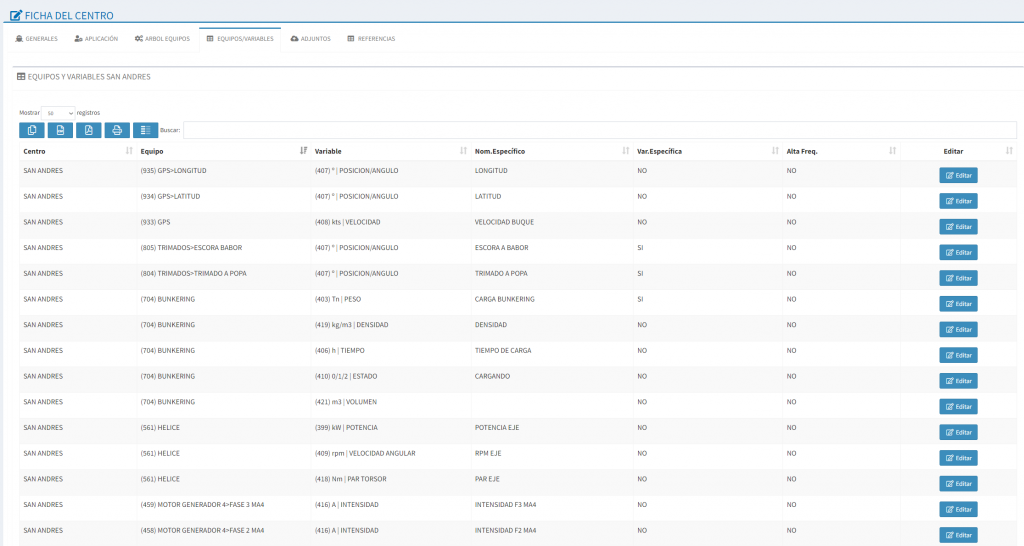This screenshot has width=1024, height=546.
Task: Sort table by Centro column arrows
Action: (x=129, y=151)
